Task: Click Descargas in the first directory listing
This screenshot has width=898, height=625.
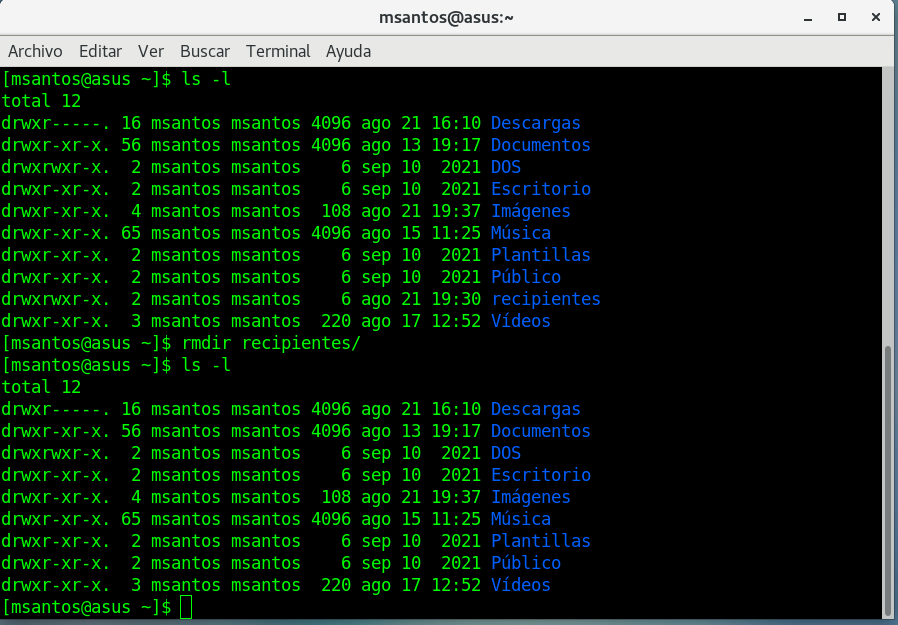Action: [x=535, y=123]
